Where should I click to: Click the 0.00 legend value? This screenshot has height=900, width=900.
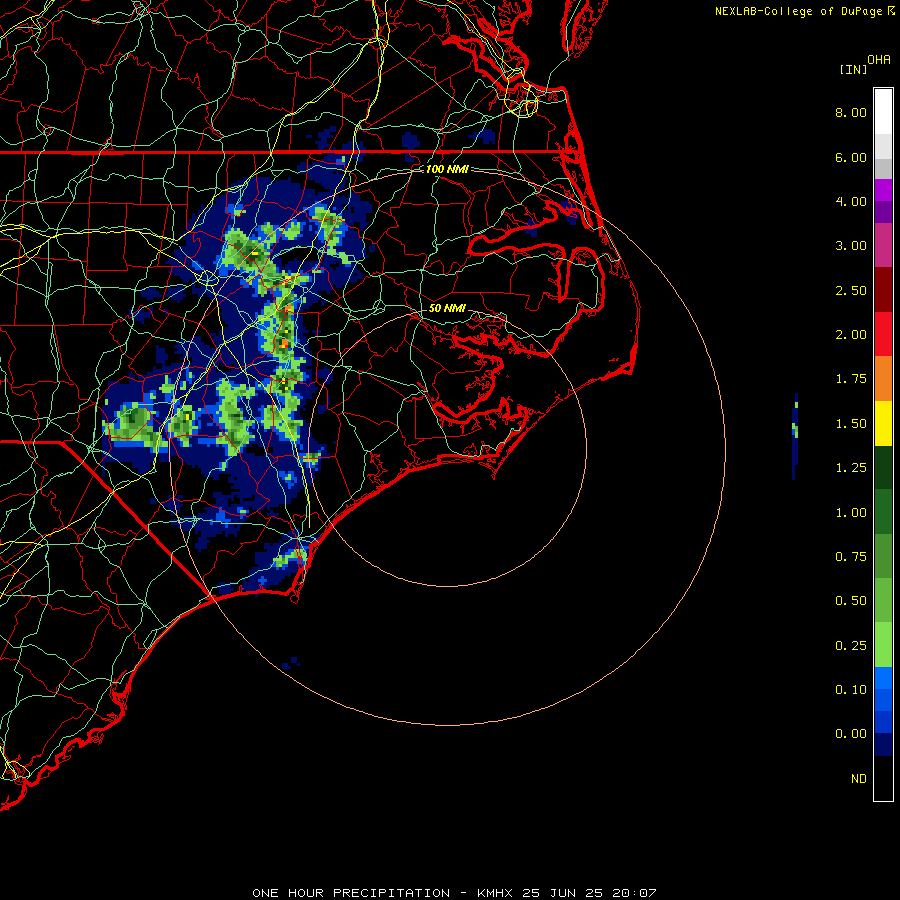(851, 734)
